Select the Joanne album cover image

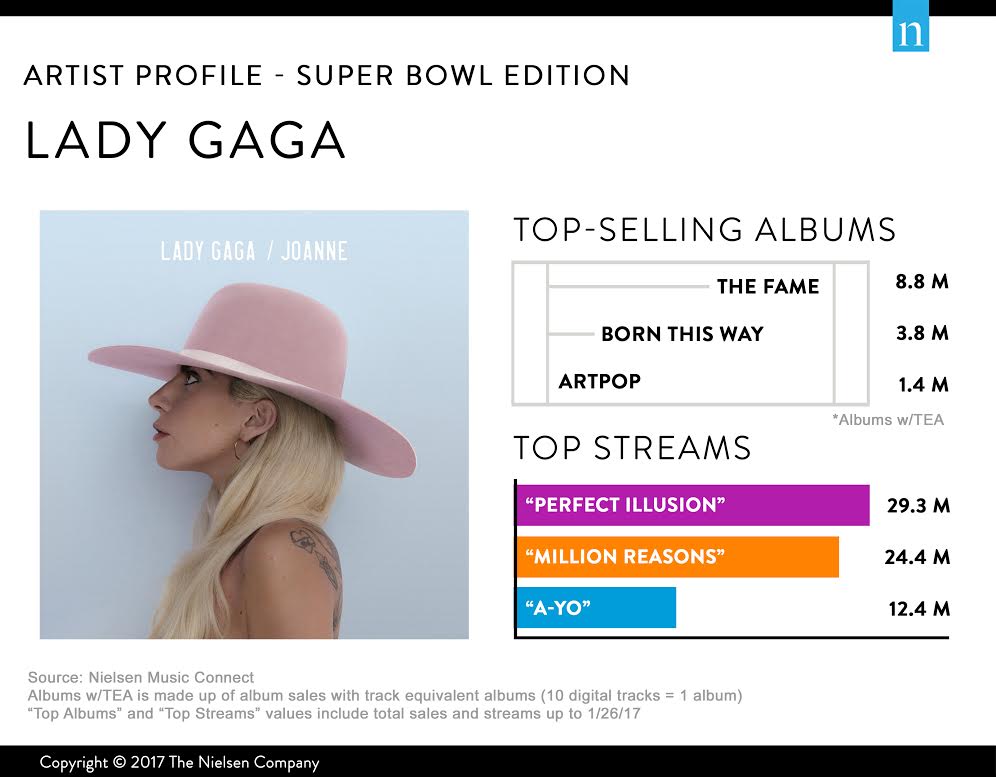pyautogui.click(x=254, y=424)
